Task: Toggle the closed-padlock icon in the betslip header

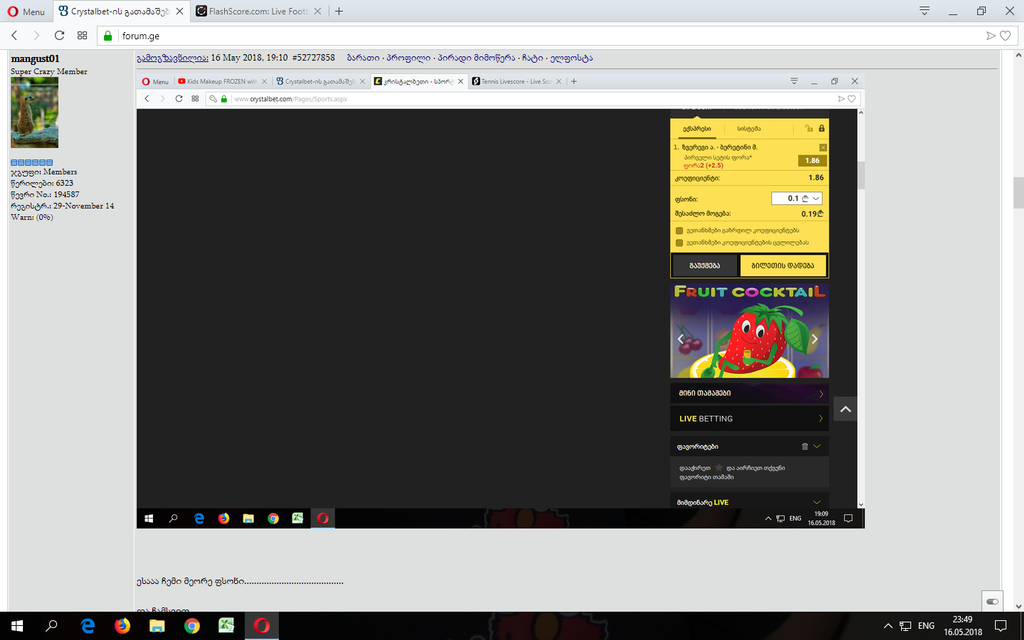Action: (822, 129)
